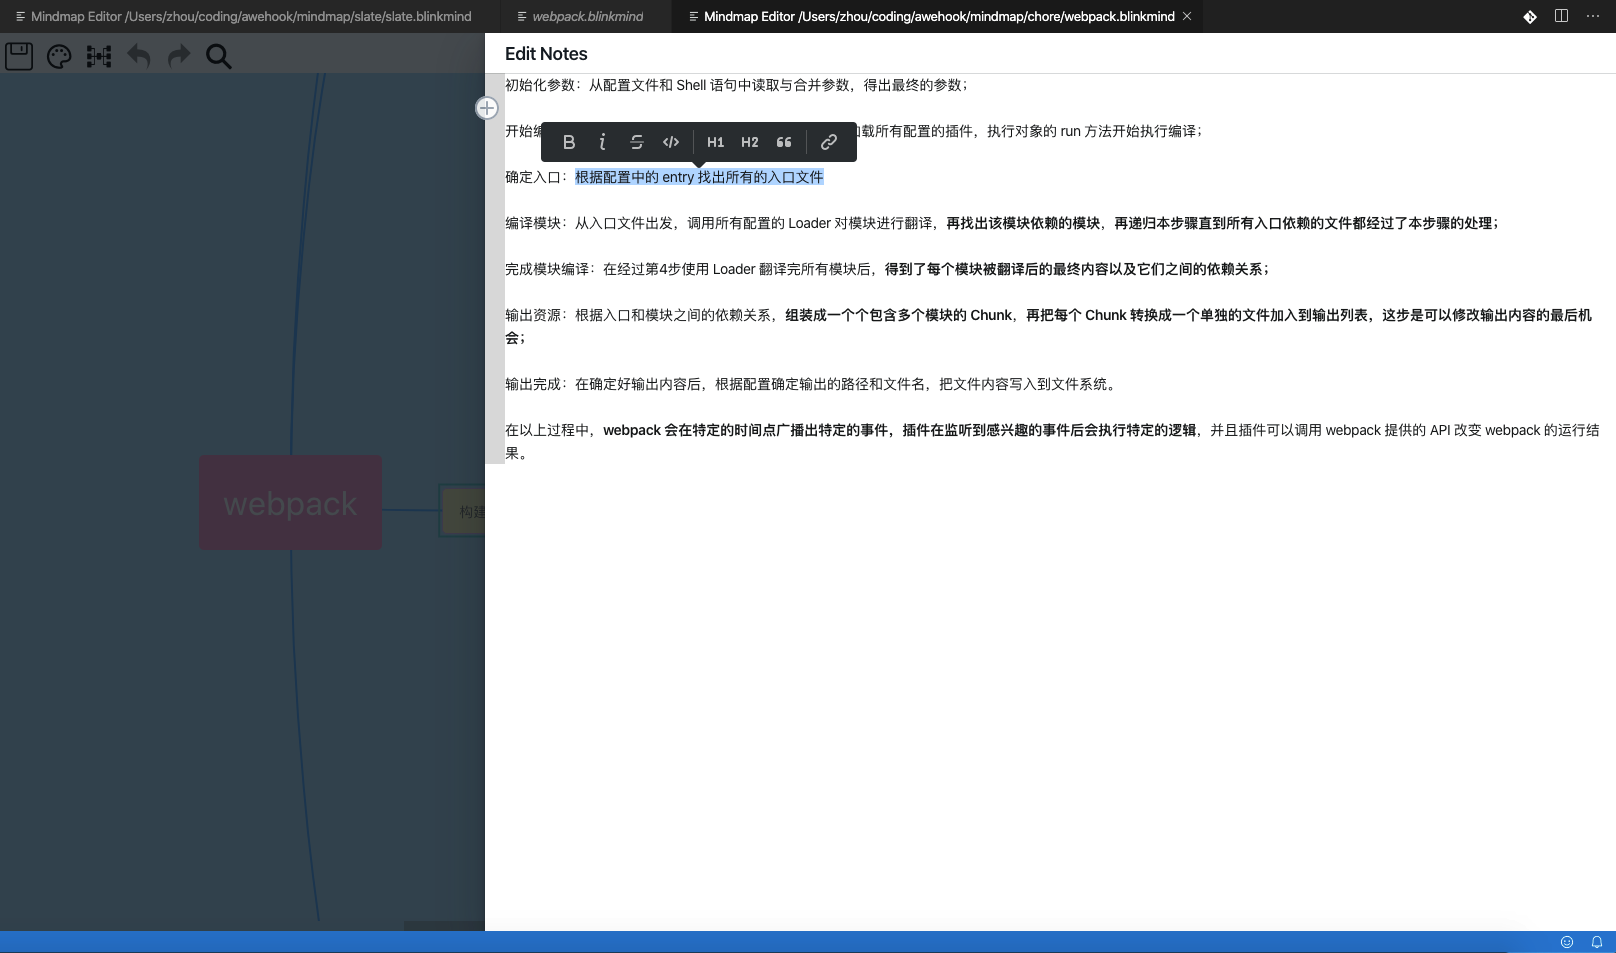Select the chore/webpack.blinkmind Mindmap Editor tab
1616x953 pixels.
click(939, 16)
